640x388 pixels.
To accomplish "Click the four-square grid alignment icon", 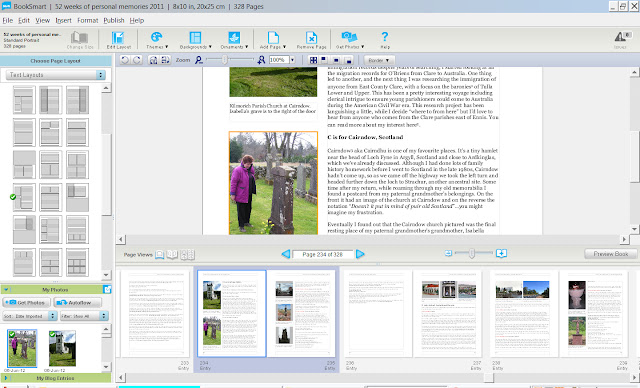I will [313, 60].
